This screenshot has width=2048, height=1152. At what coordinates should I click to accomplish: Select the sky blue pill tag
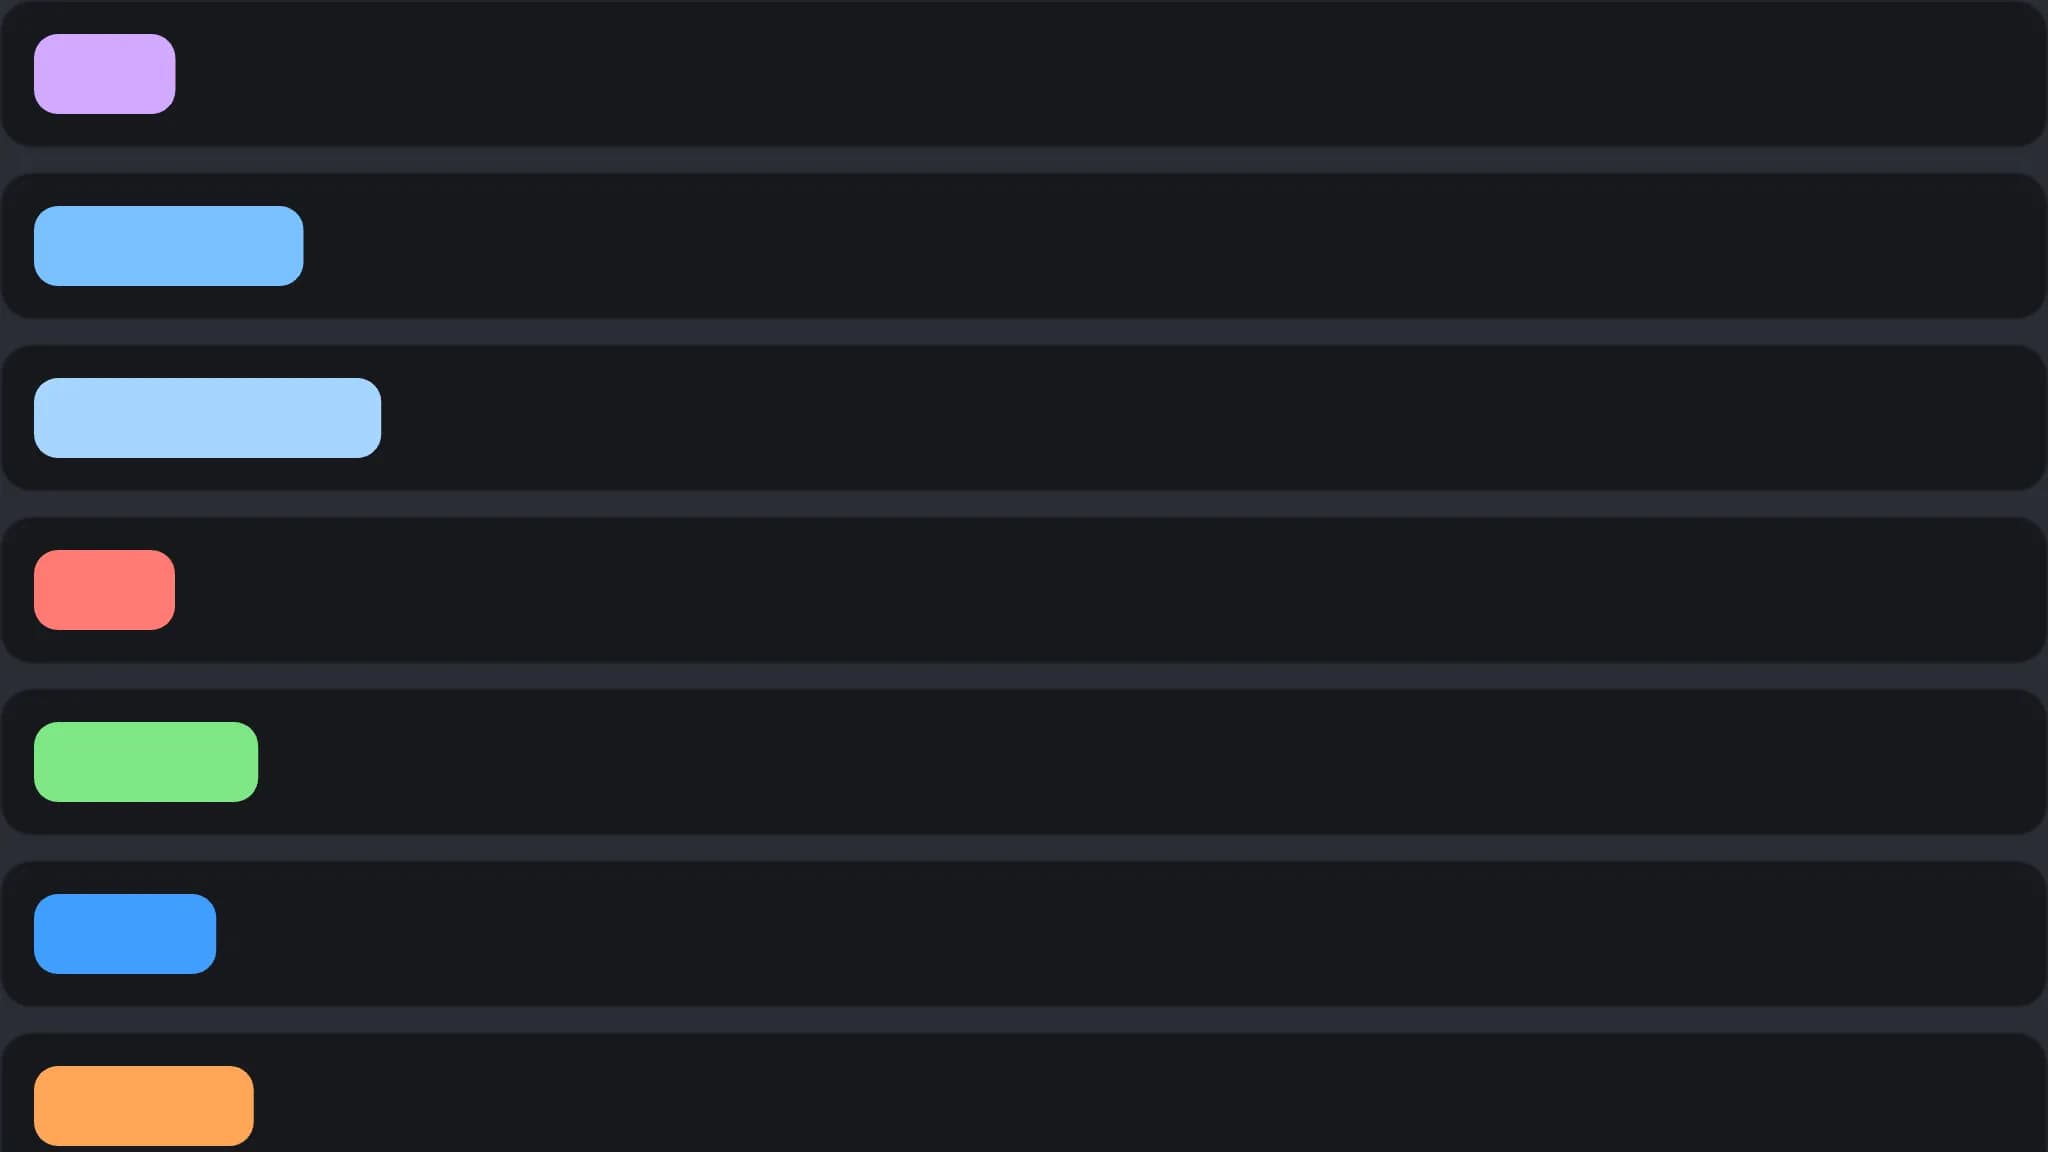(169, 246)
